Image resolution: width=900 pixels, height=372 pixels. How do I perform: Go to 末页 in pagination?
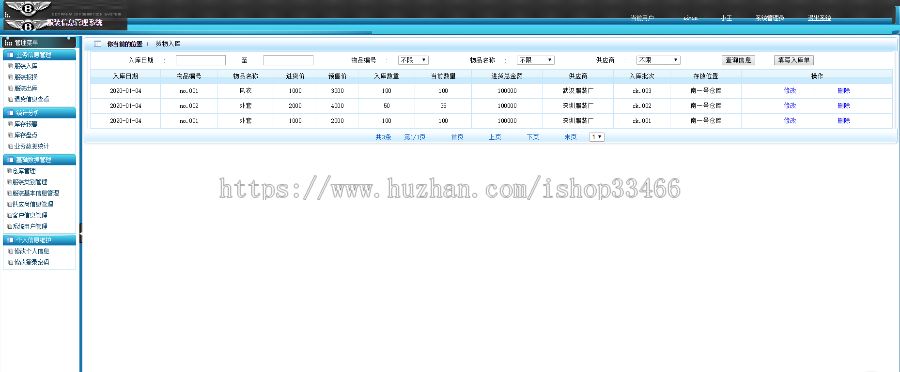(x=571, y=137)
